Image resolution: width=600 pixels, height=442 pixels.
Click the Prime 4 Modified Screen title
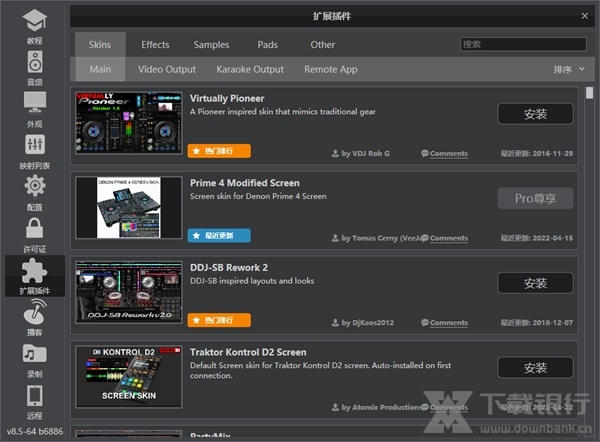(245, 183)
